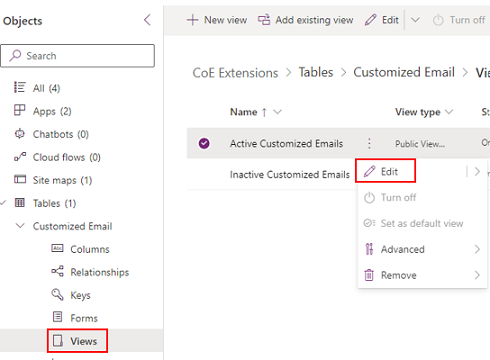Expand the Advanced submenu chevron
490x360 pixels.
pyautogui.click(x=477, y=249)
